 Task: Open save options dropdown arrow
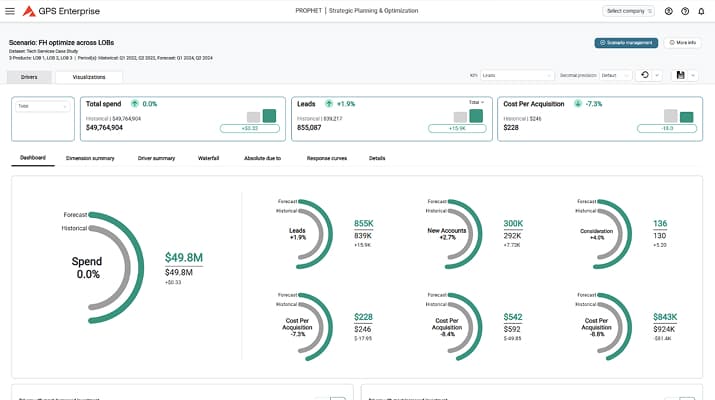(693, 75)
